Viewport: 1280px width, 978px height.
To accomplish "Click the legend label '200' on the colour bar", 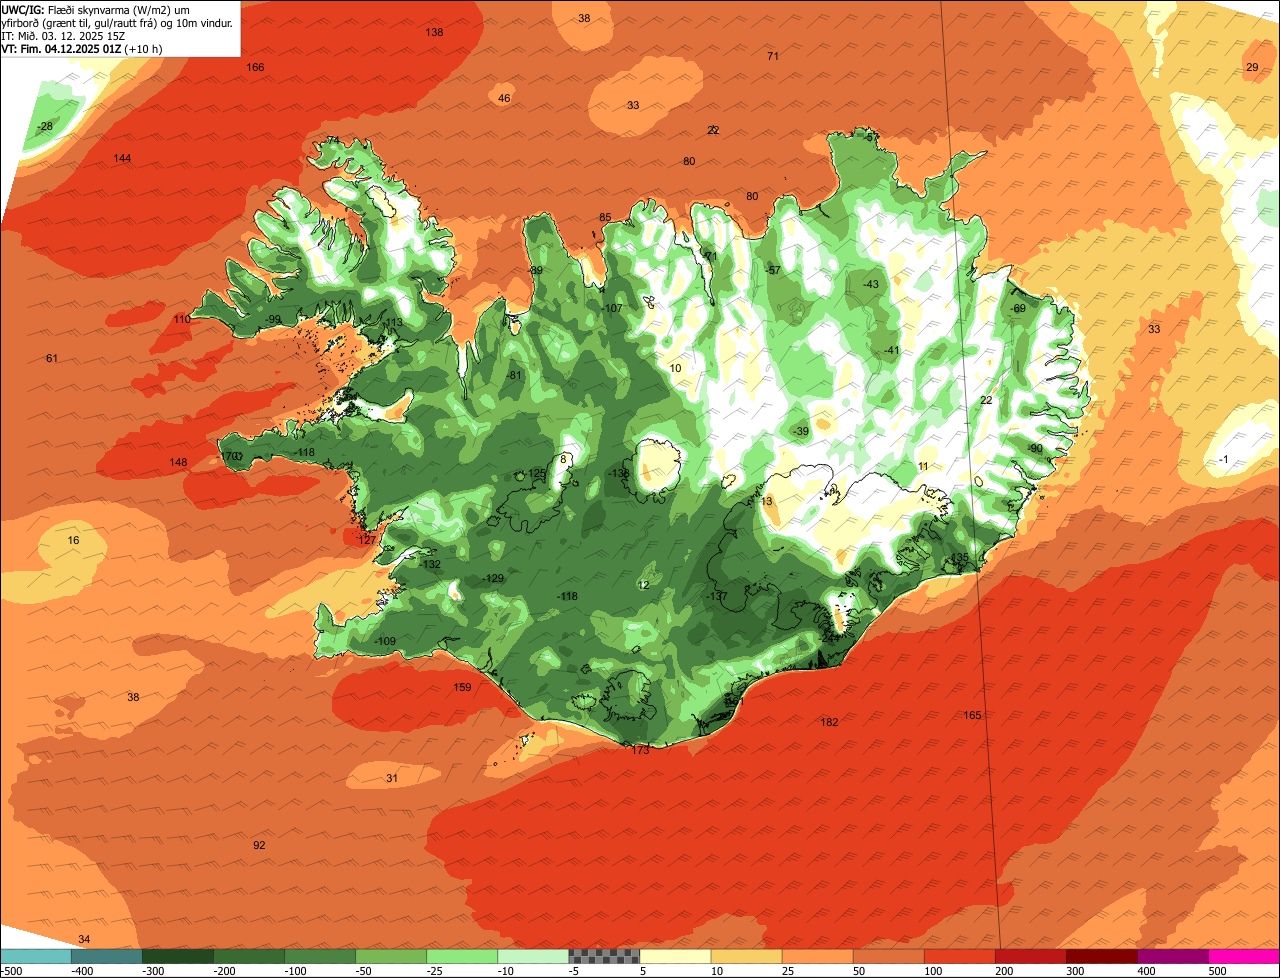I will tap(1004, 971).
